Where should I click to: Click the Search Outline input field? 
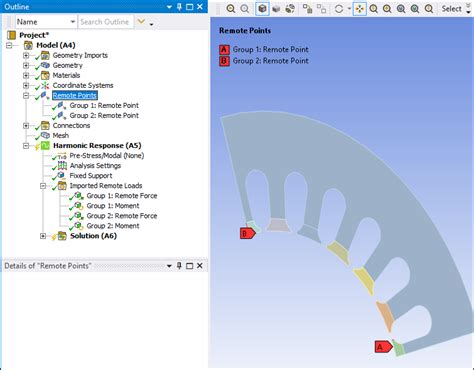point(106,22)
